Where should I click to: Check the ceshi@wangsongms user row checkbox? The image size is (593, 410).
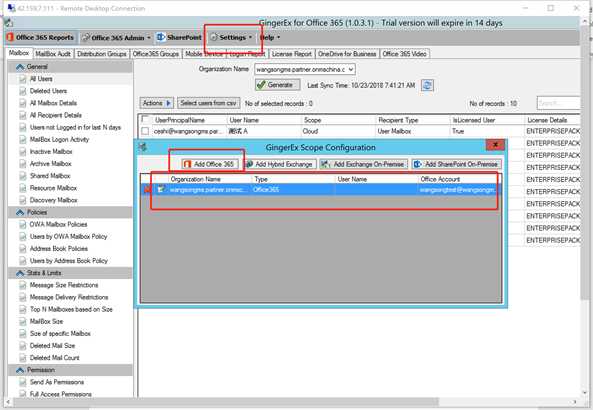click(x=145, y=131)
